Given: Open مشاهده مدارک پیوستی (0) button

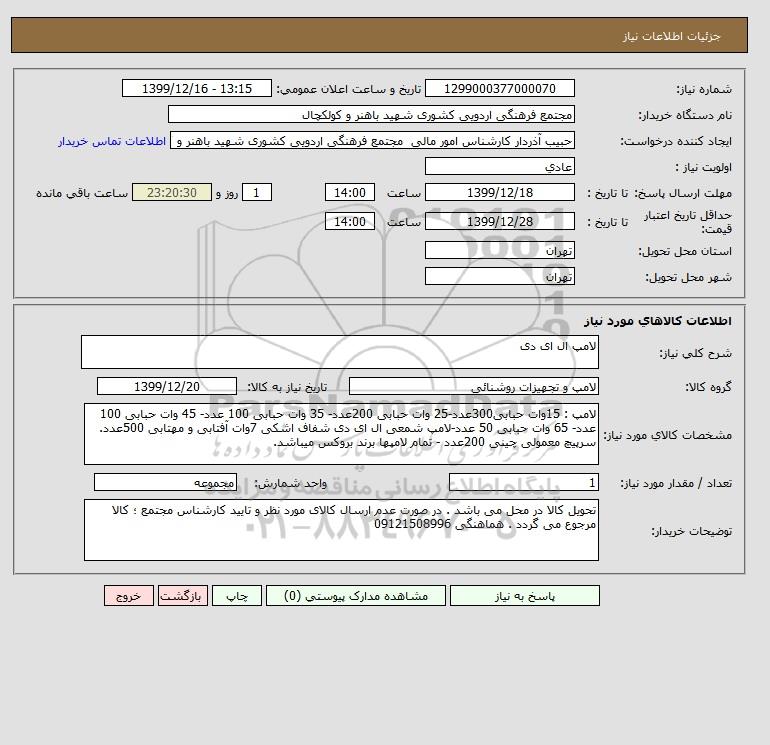Looking at the screenshot, I should point(356,596).
